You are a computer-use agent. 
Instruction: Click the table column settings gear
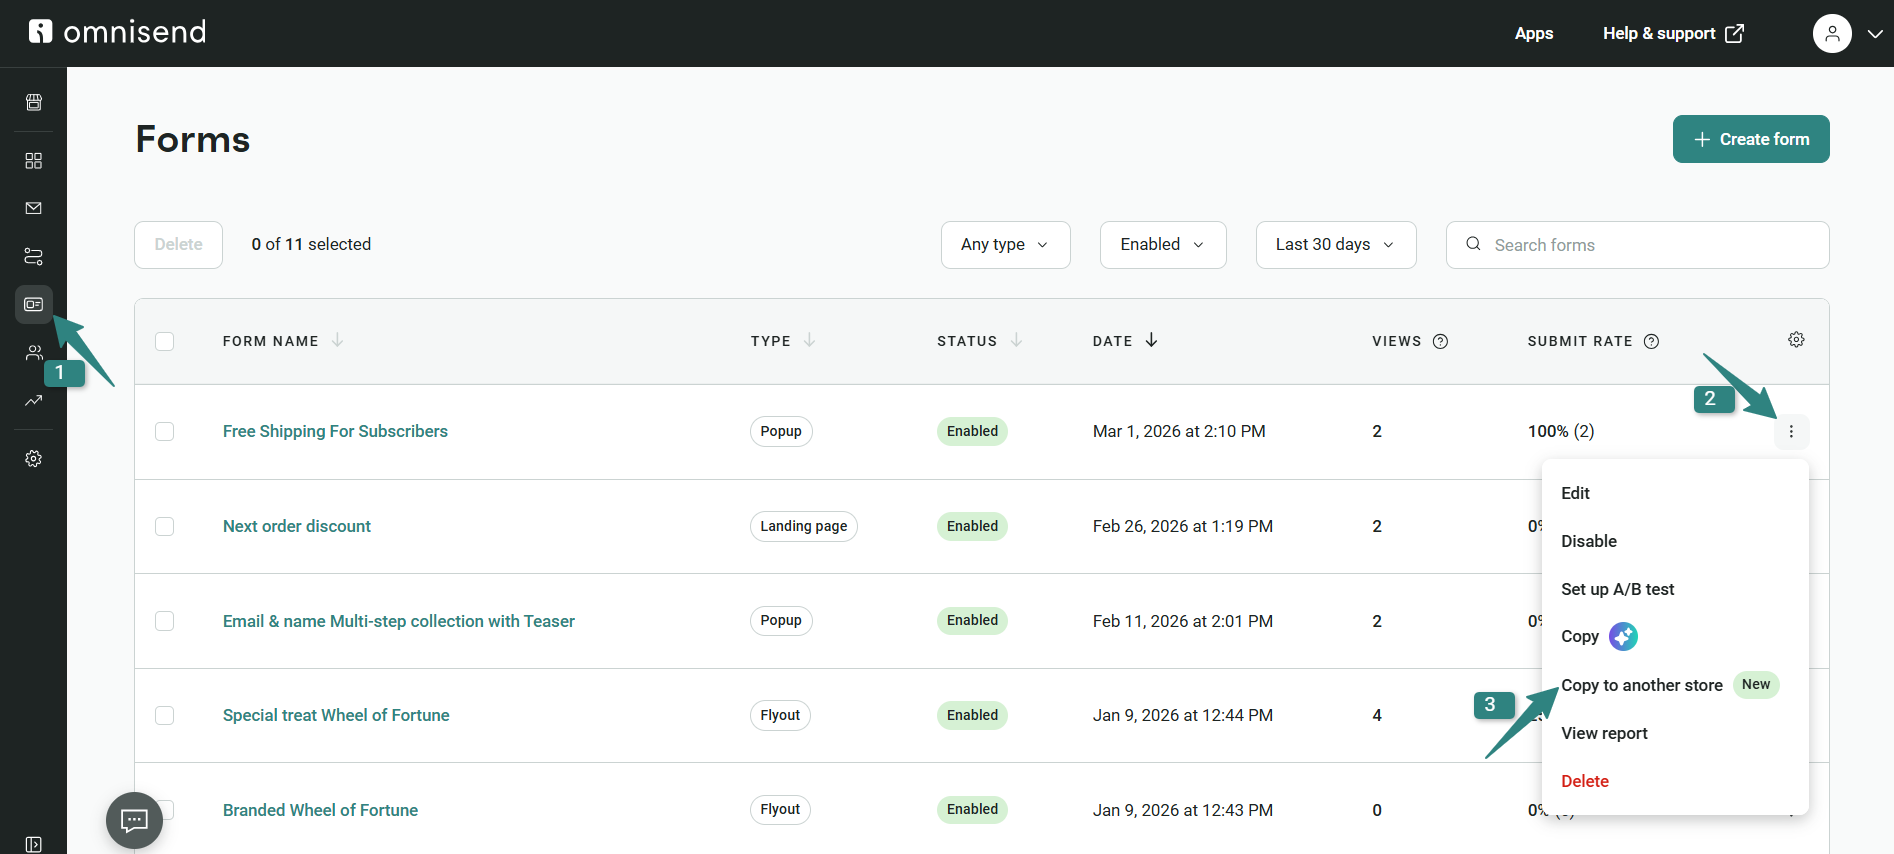pos(1796,340)
